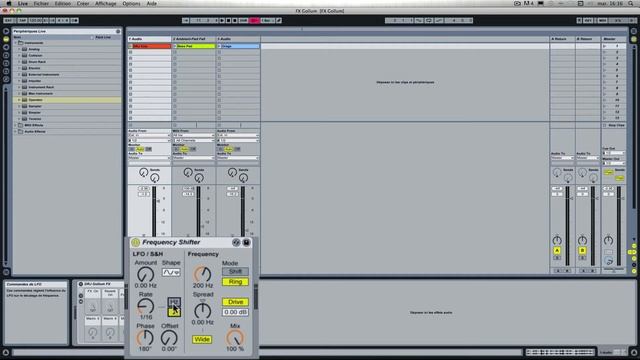Select Shift mode in Frequency Shifter

[236, 271]
